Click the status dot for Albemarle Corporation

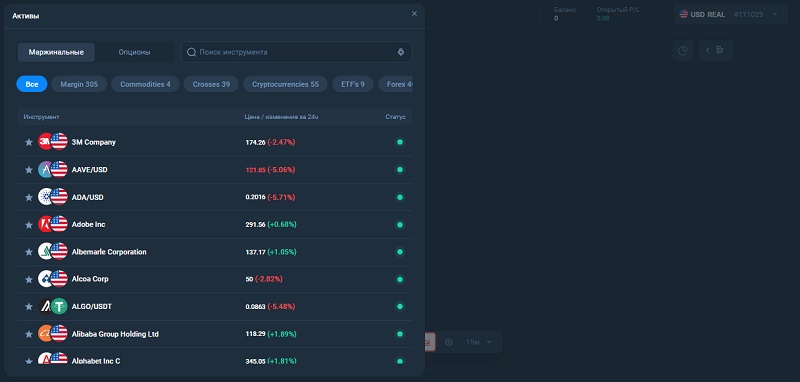point(400,251)
